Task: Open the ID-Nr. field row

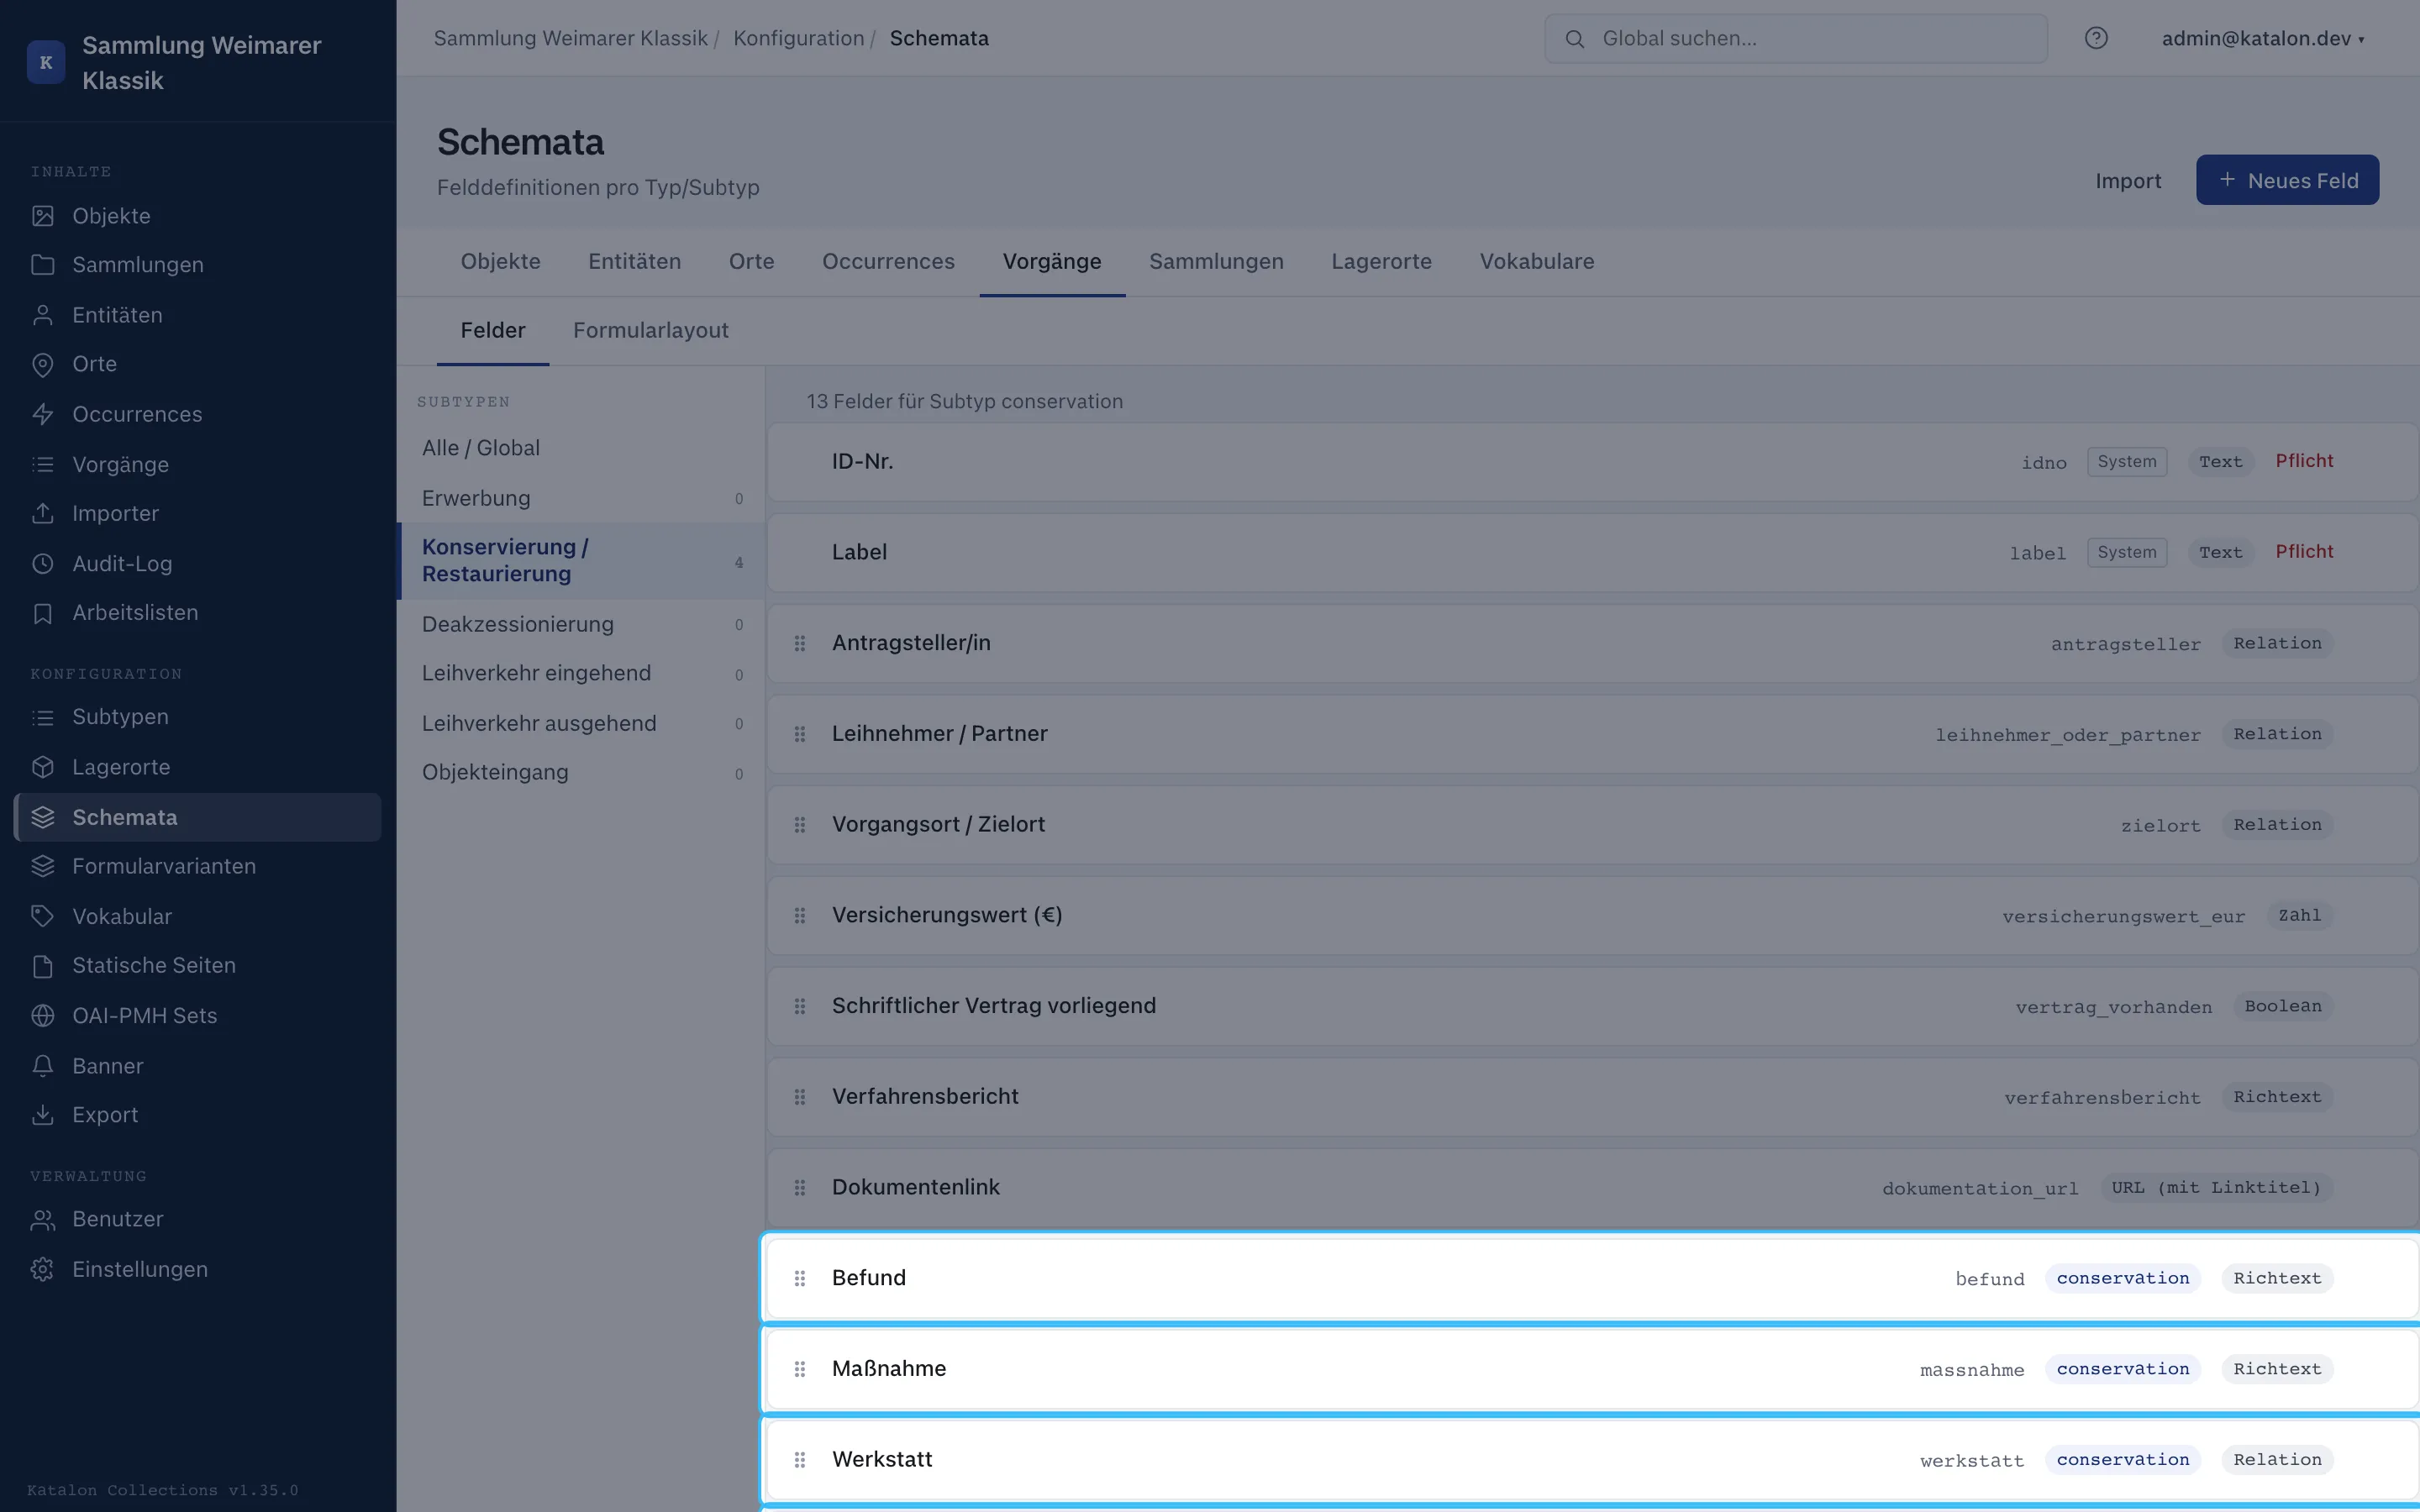Action: 1592,462
